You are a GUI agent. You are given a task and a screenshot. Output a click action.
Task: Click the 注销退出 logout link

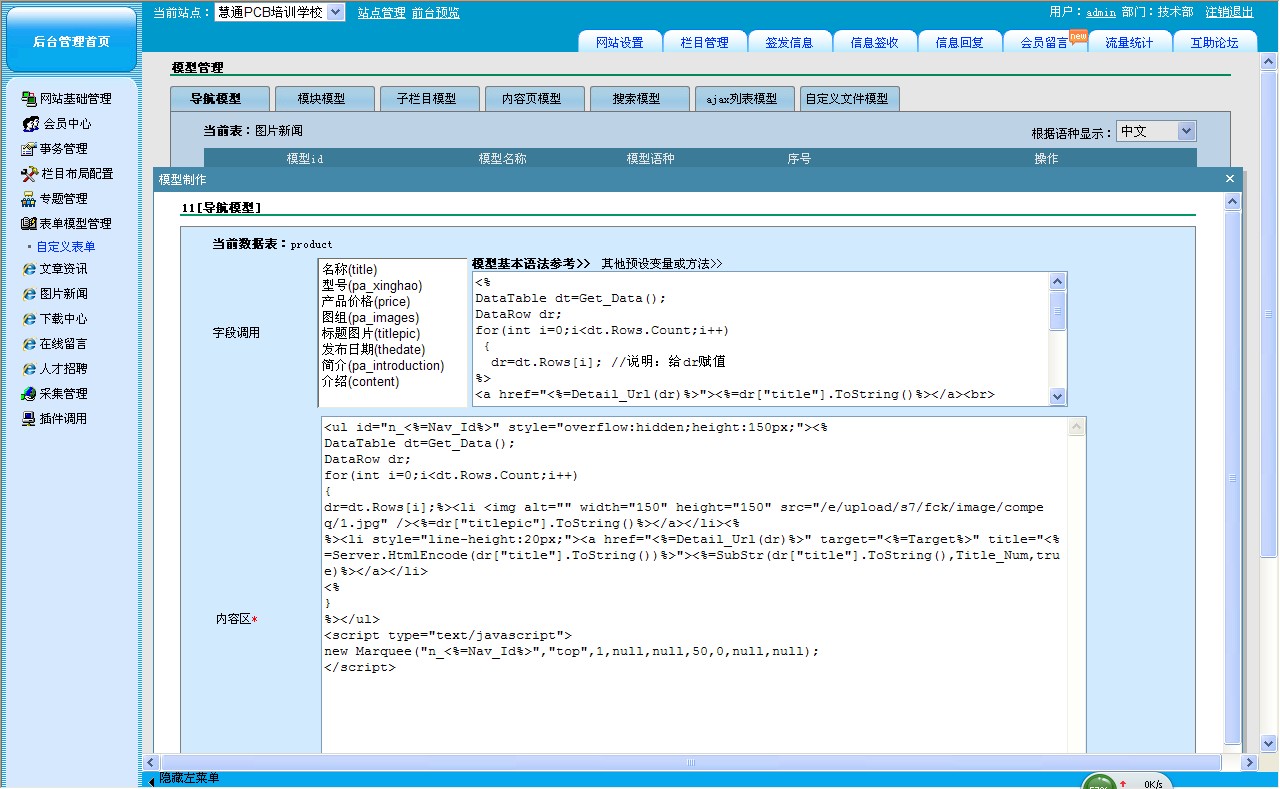[x=1229, y=12]
